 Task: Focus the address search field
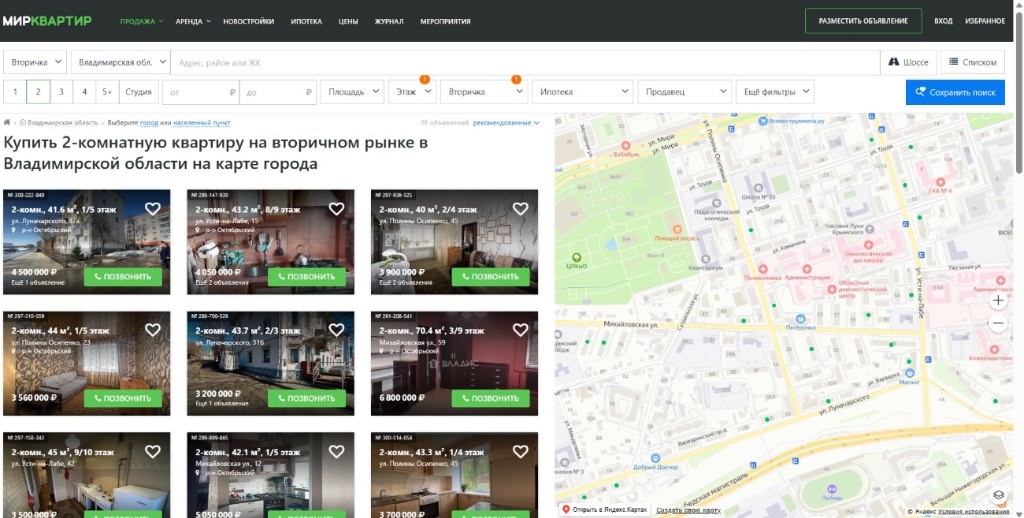click(x=525, y=62)
